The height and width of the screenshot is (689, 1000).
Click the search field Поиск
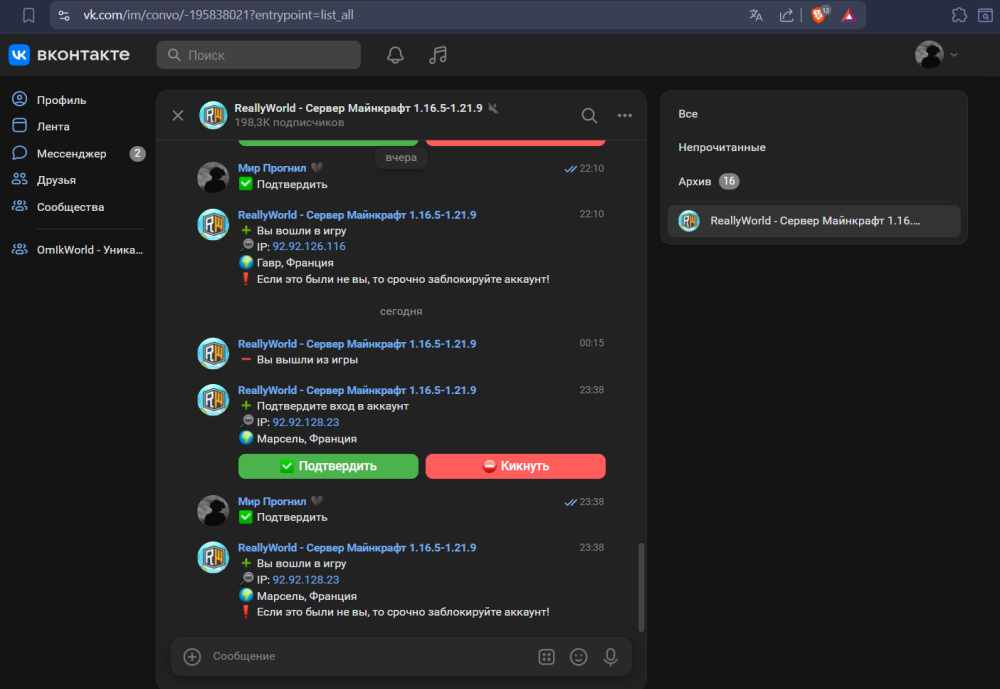pos(258,55)
